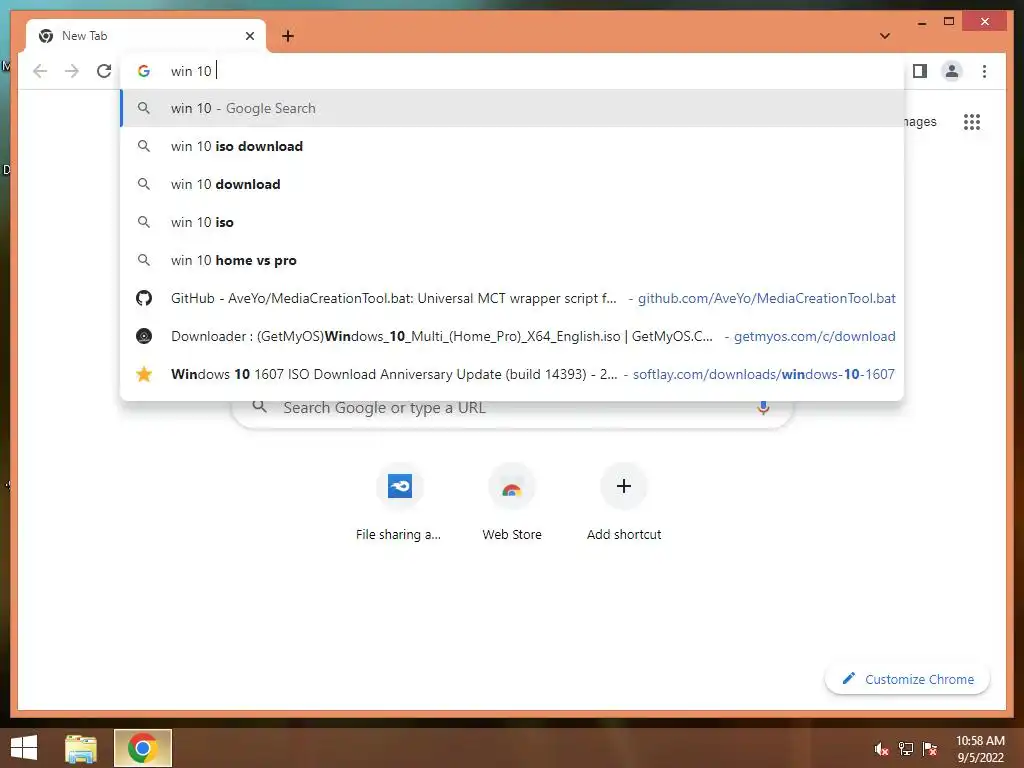Reload the page with the refresh icon
The image size is (1024, 768).
104,71
